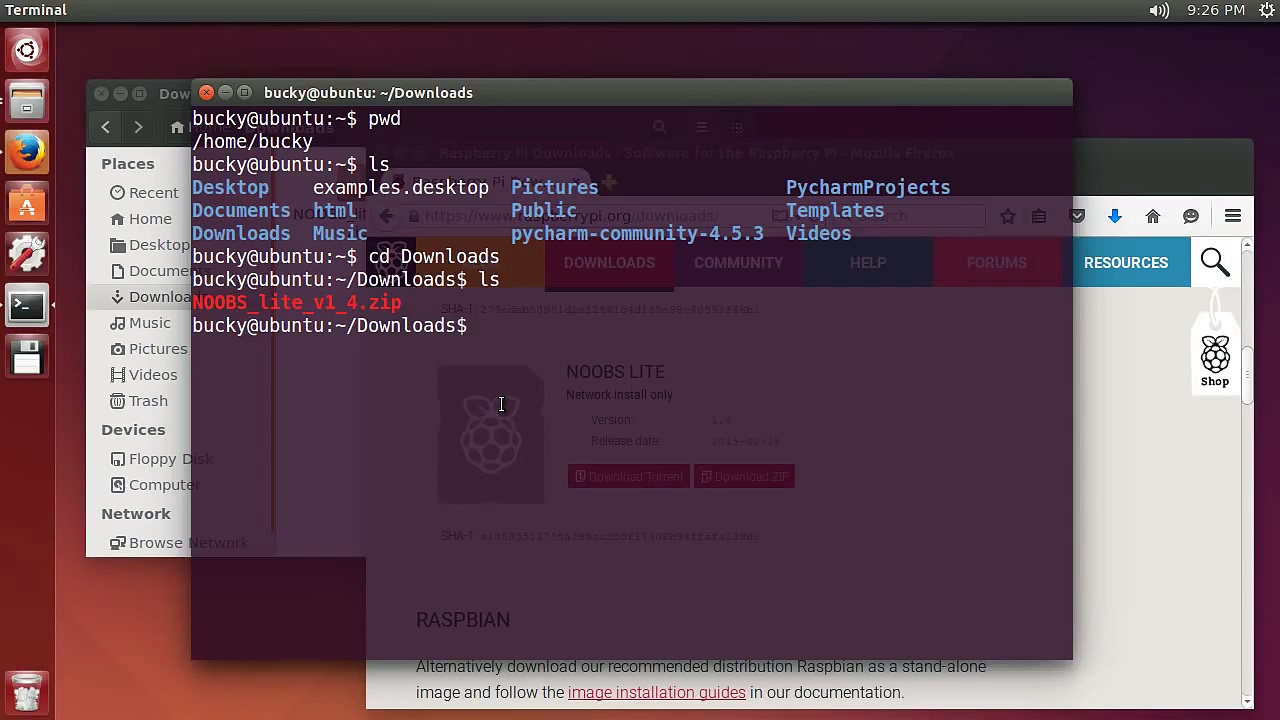Click Firefox scrollbar down arrow
The image size is (1280, 720).
[1247, 701]
